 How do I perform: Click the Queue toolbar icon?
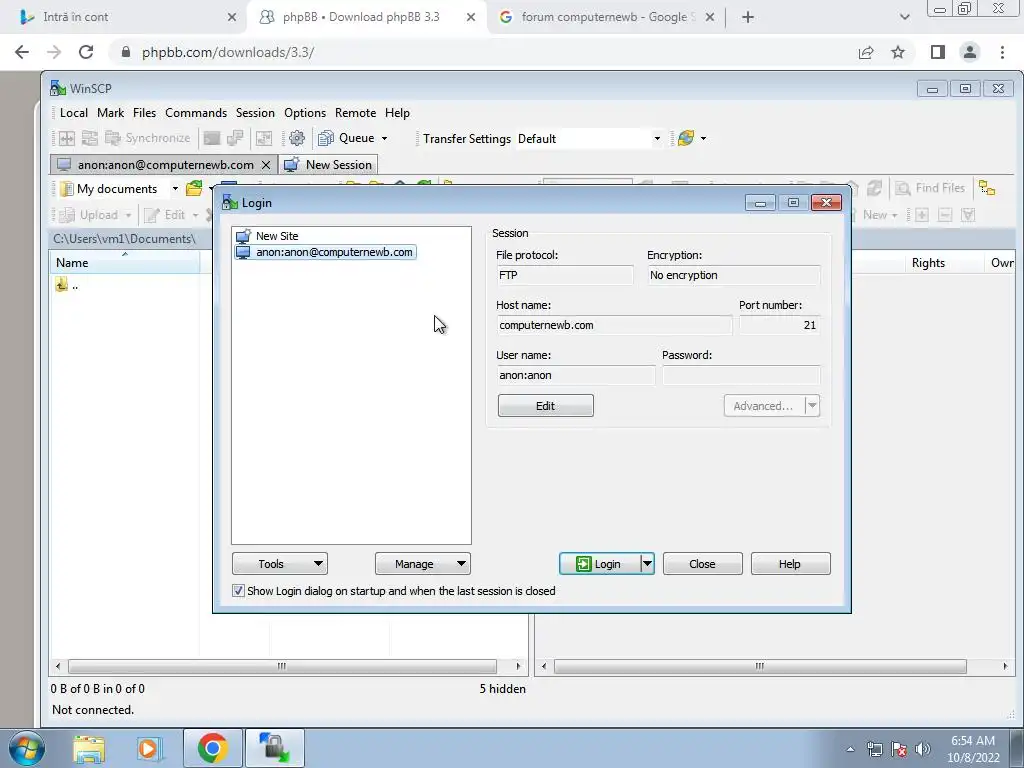pyautogui.click(x=325, y=138)
